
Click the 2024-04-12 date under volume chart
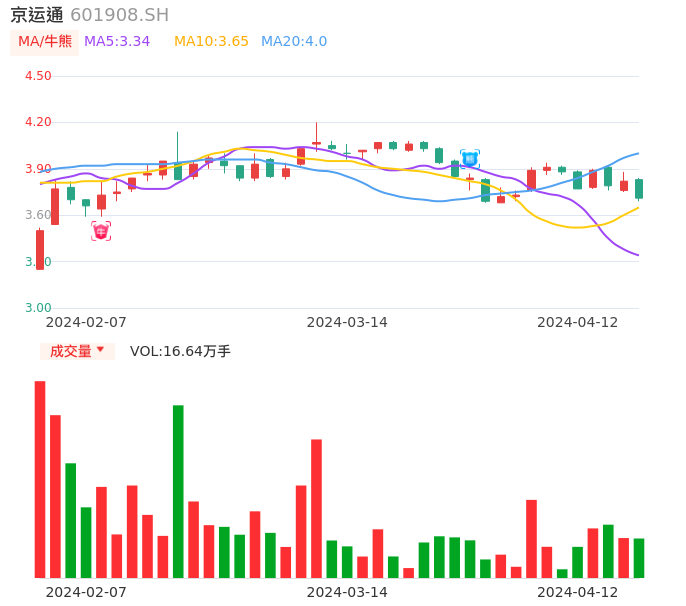coord(578,592)
